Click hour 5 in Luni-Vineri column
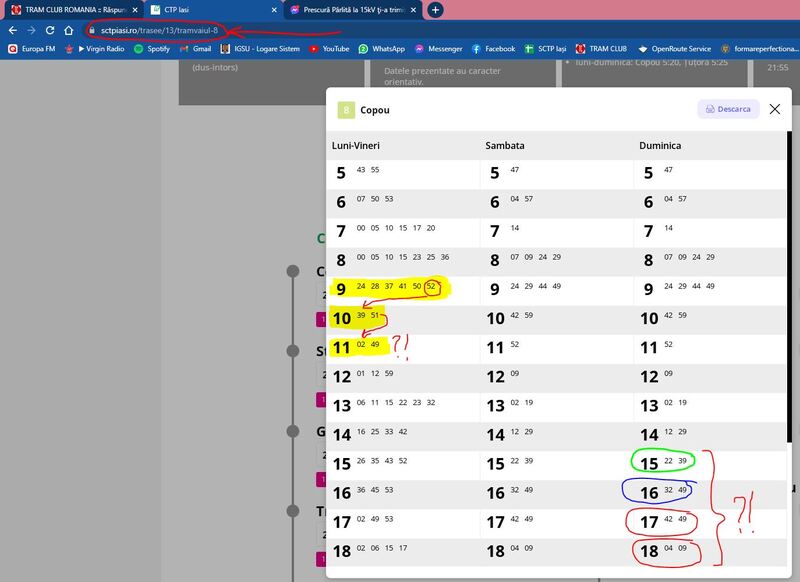This screenshot has width=800, height=582. 341,173
